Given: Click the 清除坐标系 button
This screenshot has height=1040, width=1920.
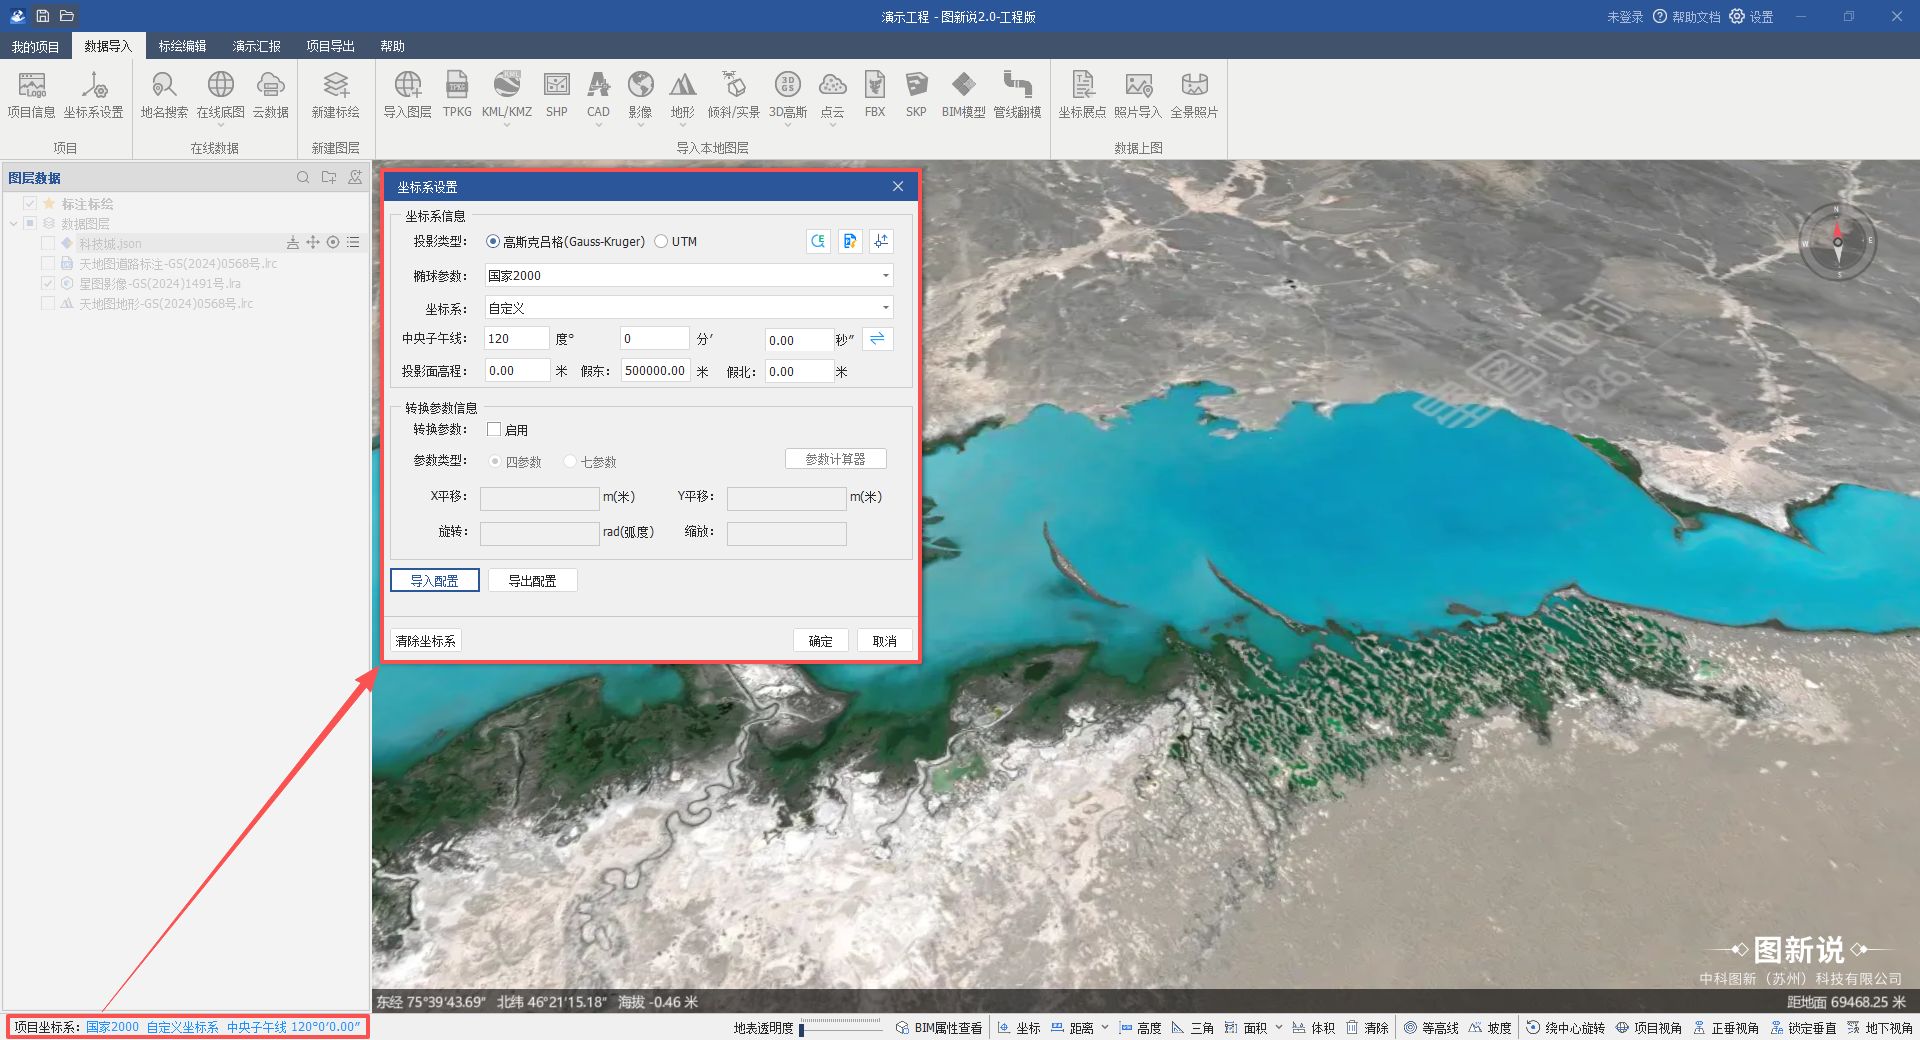Looking at the screenshot, I should [425, 641].
